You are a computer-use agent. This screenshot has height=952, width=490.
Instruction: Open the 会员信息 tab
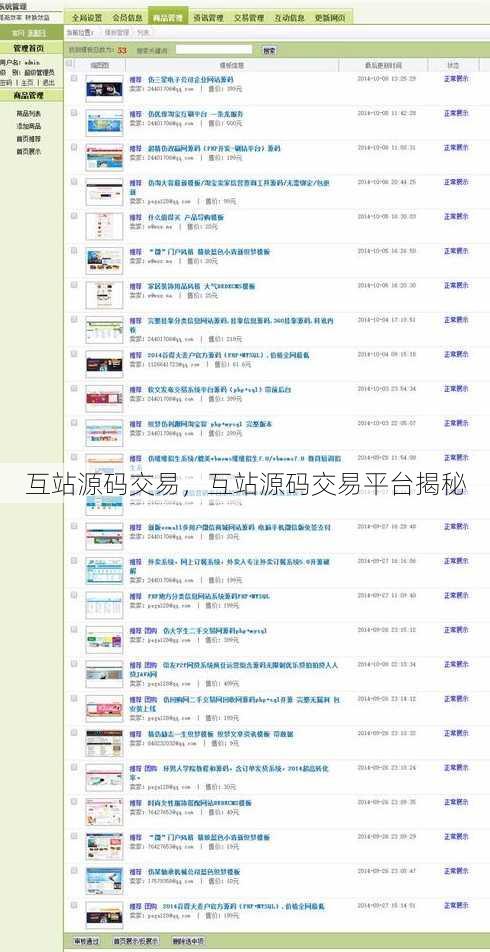click(x=128, y=18)
